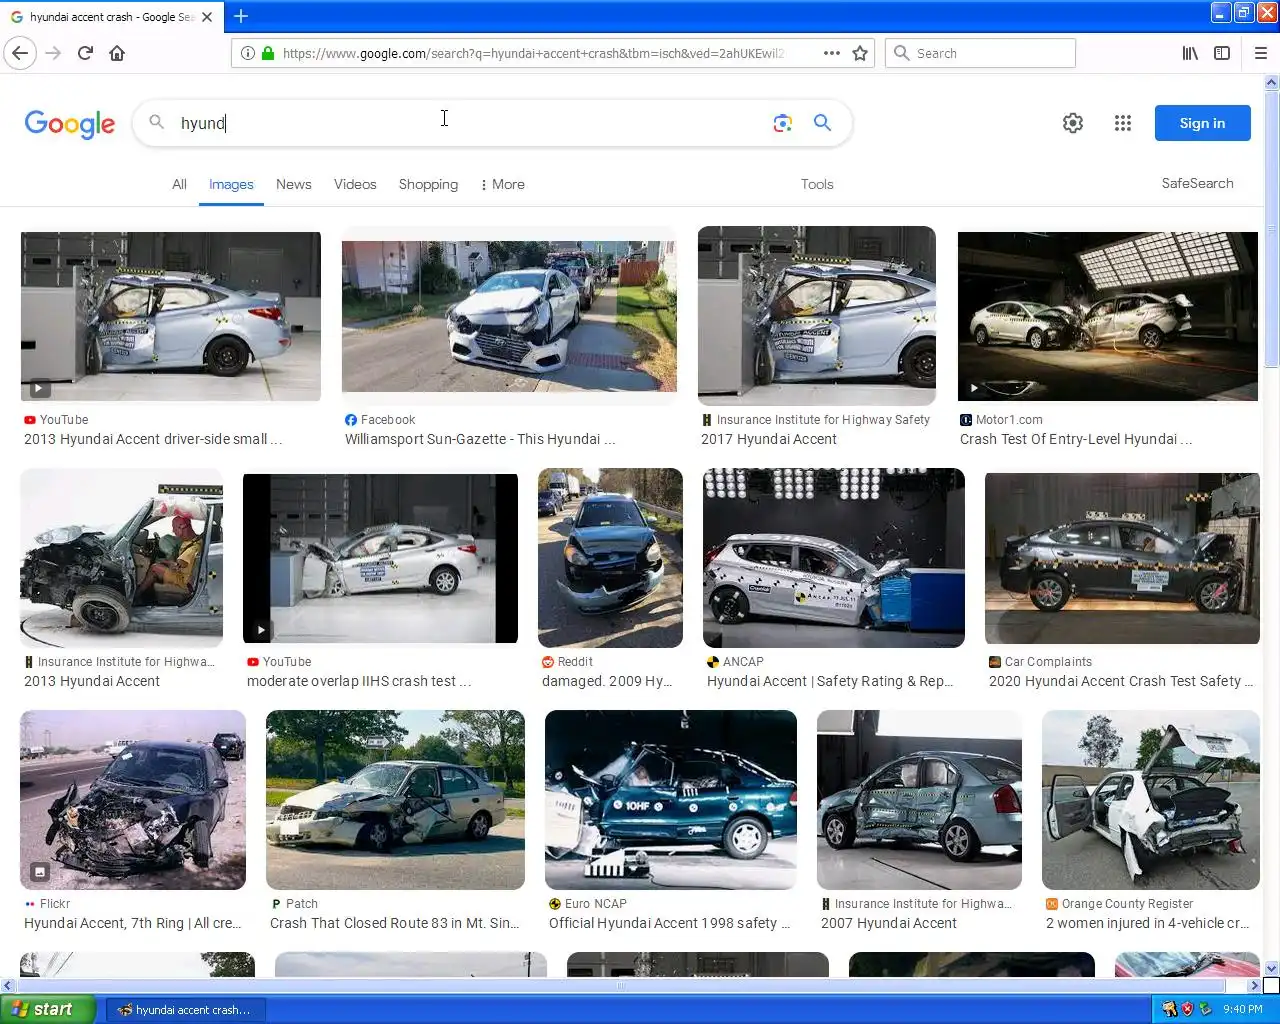Open the SafeSearch settings

click(1197, 183)
